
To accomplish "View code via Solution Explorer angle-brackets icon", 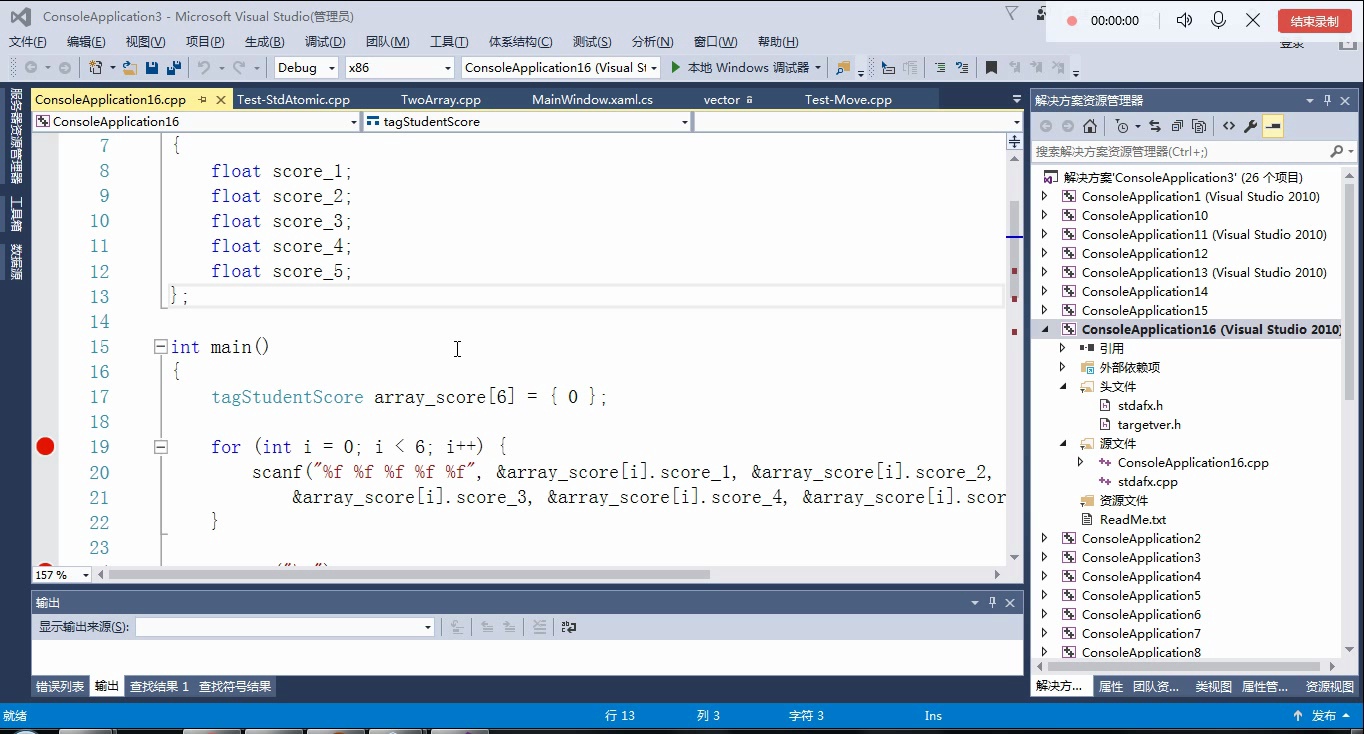I will (1229, 126).
